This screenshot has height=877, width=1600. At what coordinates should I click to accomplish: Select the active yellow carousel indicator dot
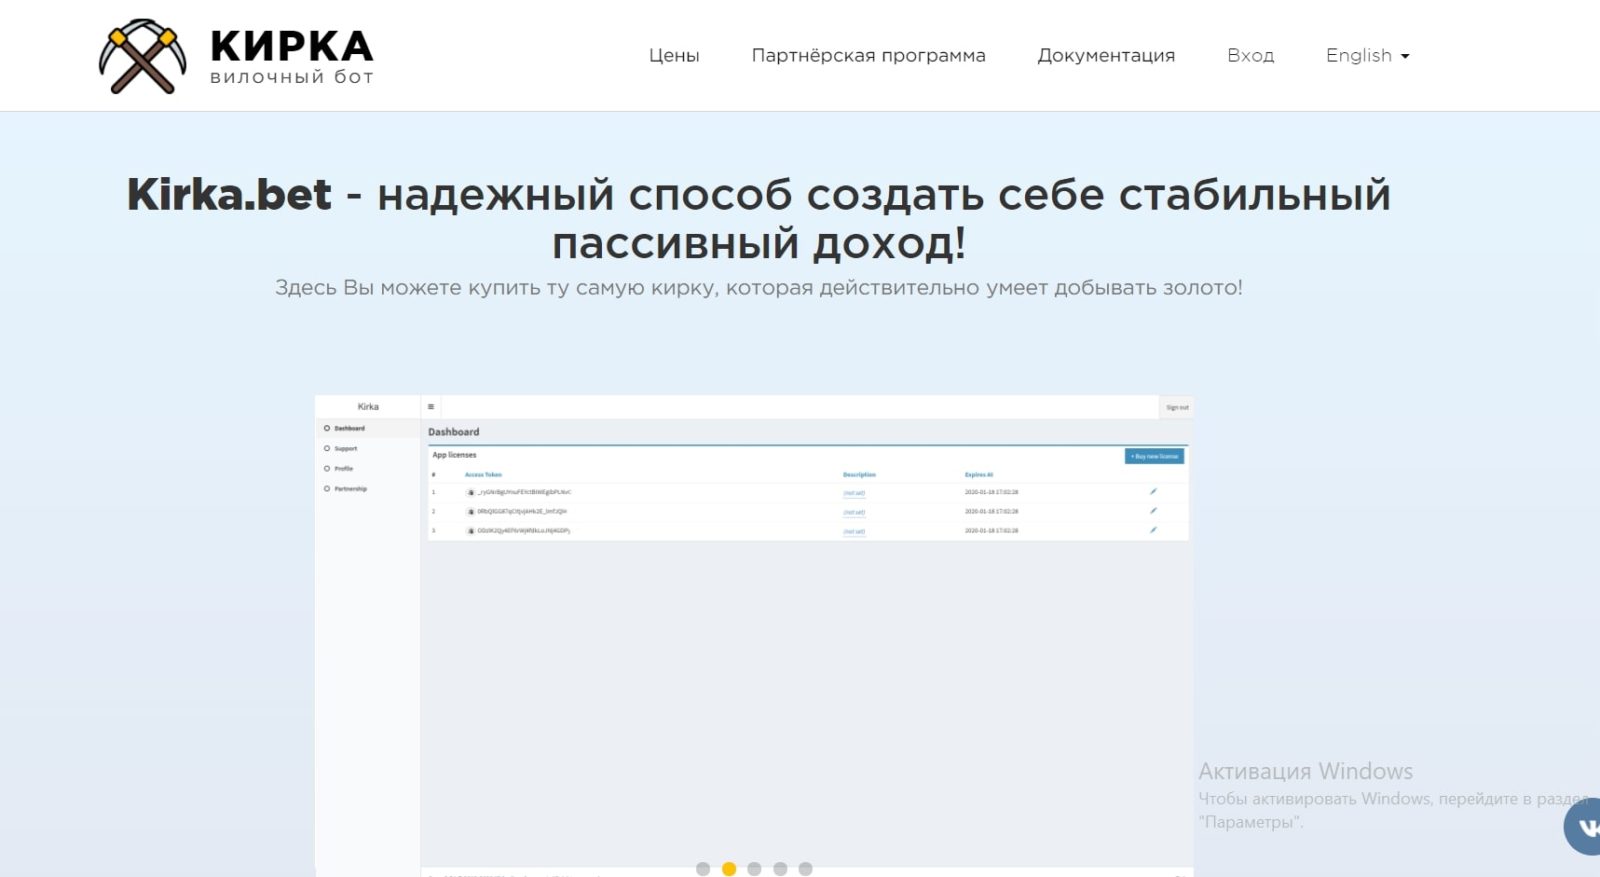click(x=729, y=869)
